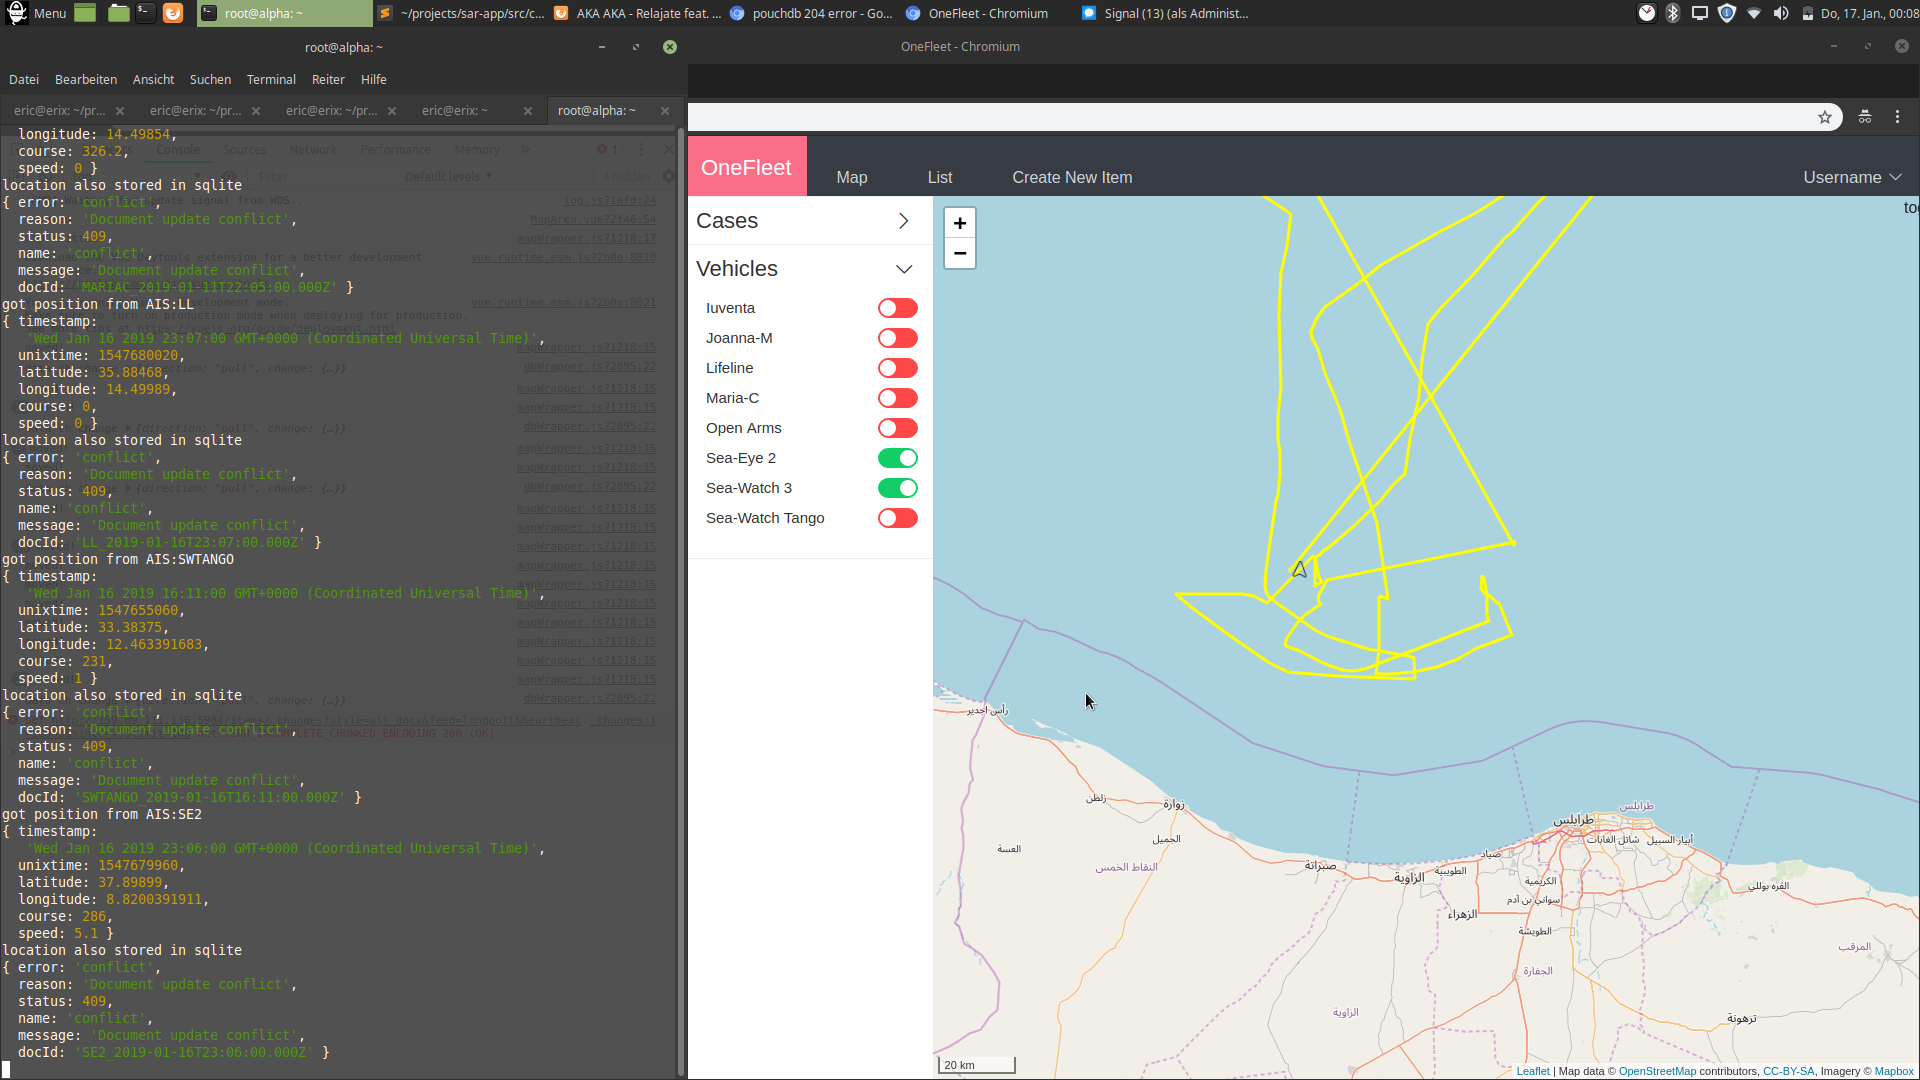Show the Open Arms vehicle
The image size is (1920, 1080).
click(x=898, y=428)
